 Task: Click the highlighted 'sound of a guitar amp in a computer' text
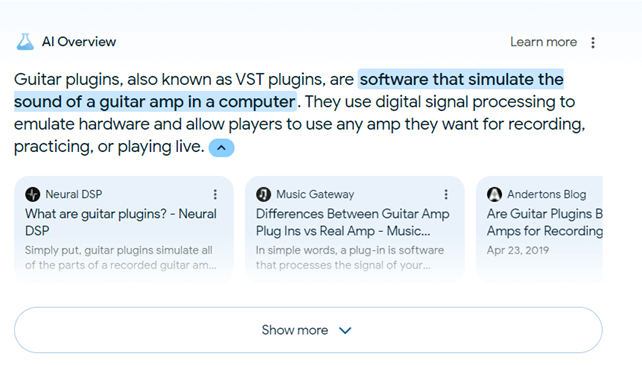155,102
